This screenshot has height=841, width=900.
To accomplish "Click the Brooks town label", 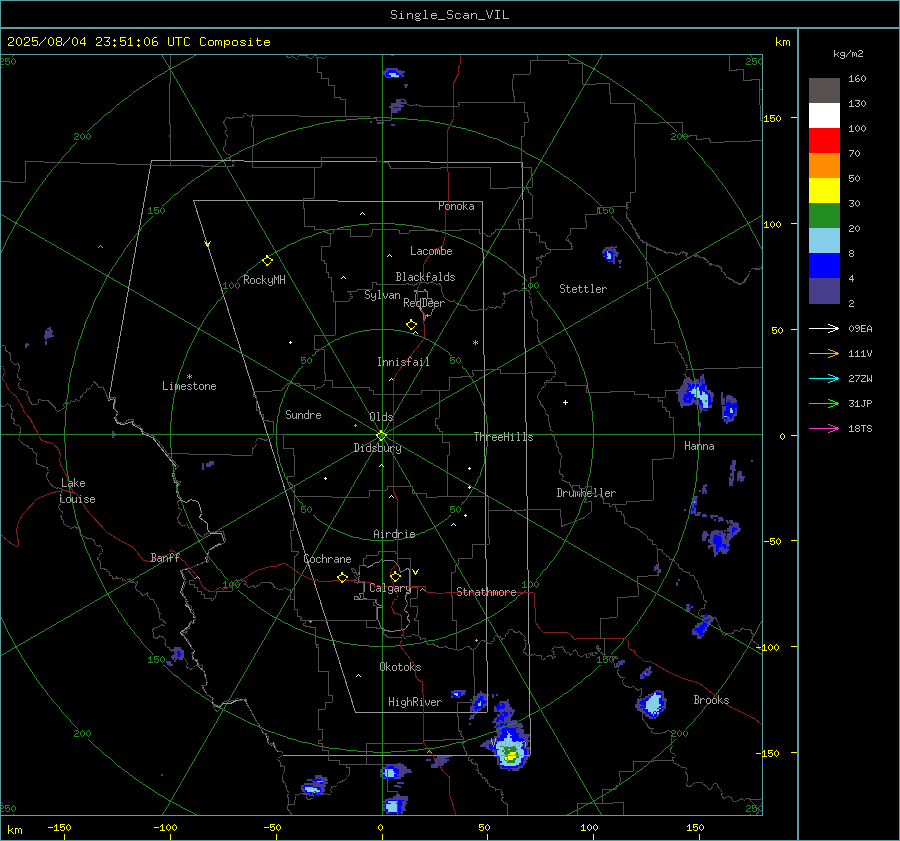I will 711,700.
